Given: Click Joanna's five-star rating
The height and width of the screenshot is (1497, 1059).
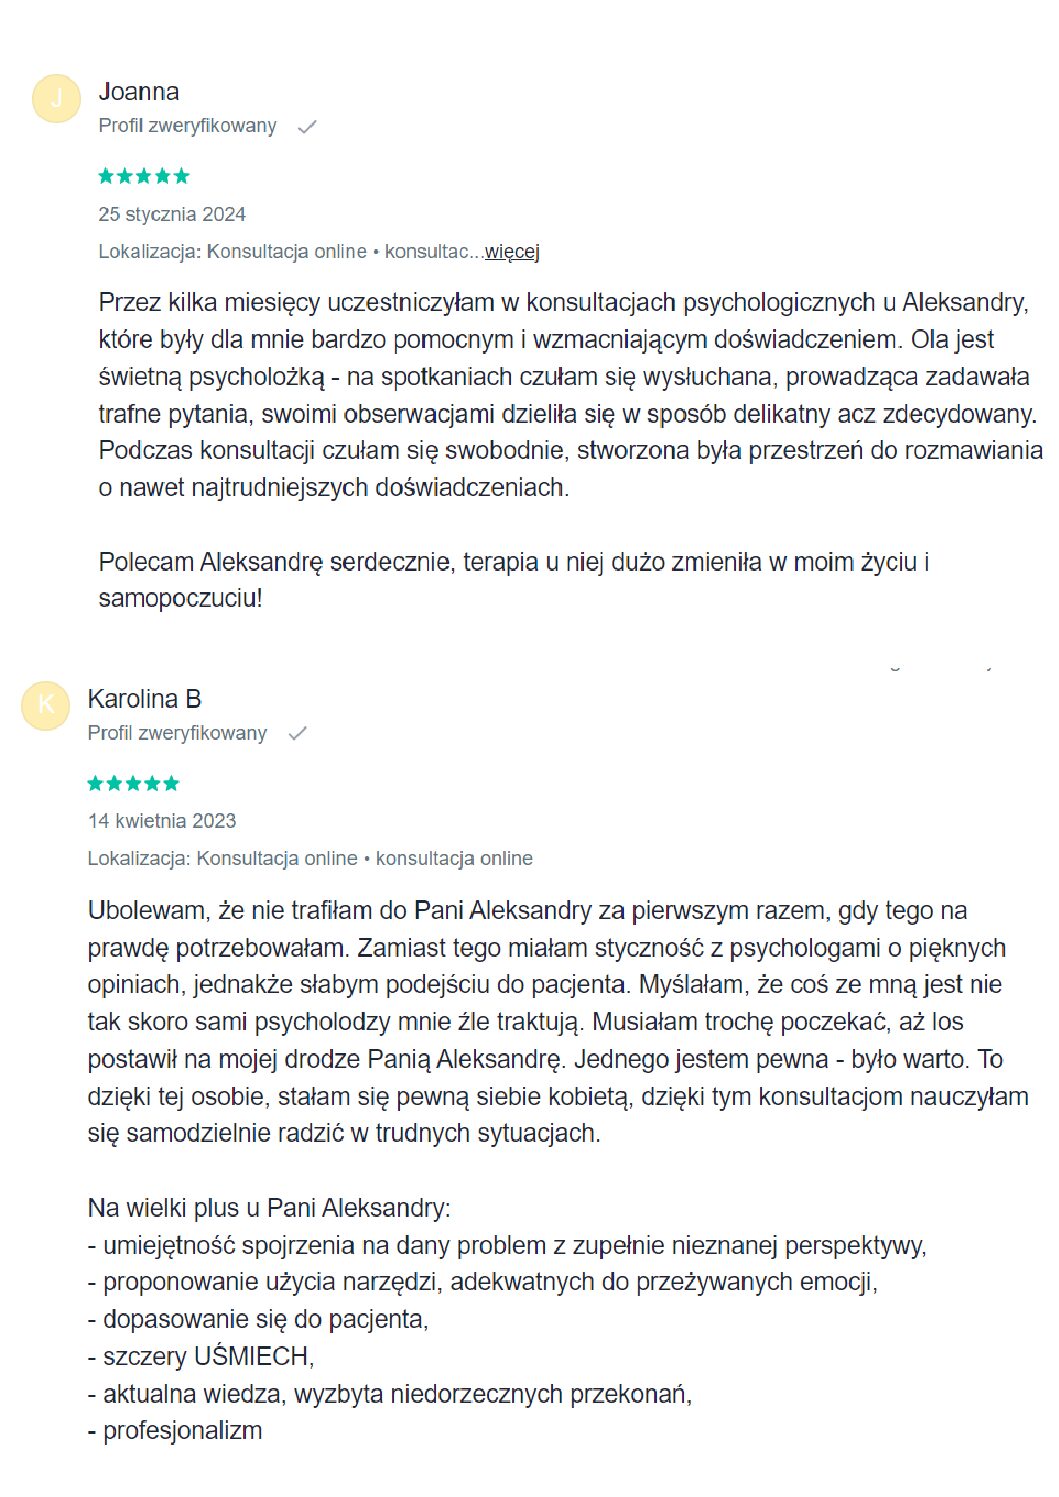Looking at the screenshot, I should point(144,177).
